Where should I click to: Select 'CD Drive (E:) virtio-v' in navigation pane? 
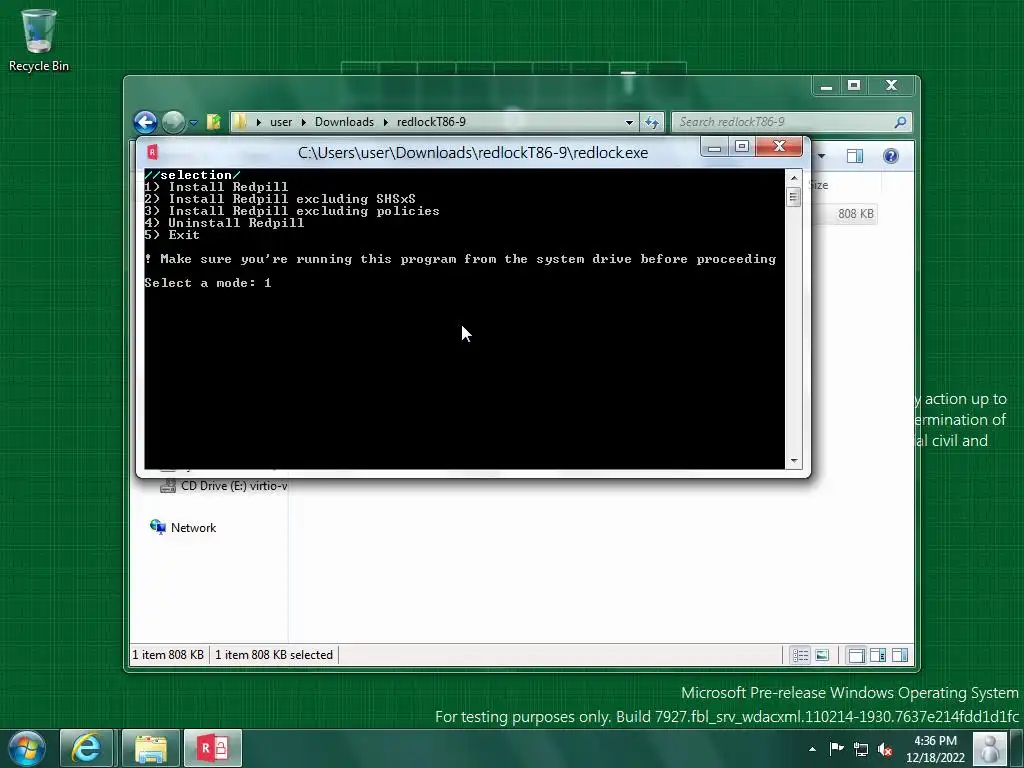[x=224, y=486]
